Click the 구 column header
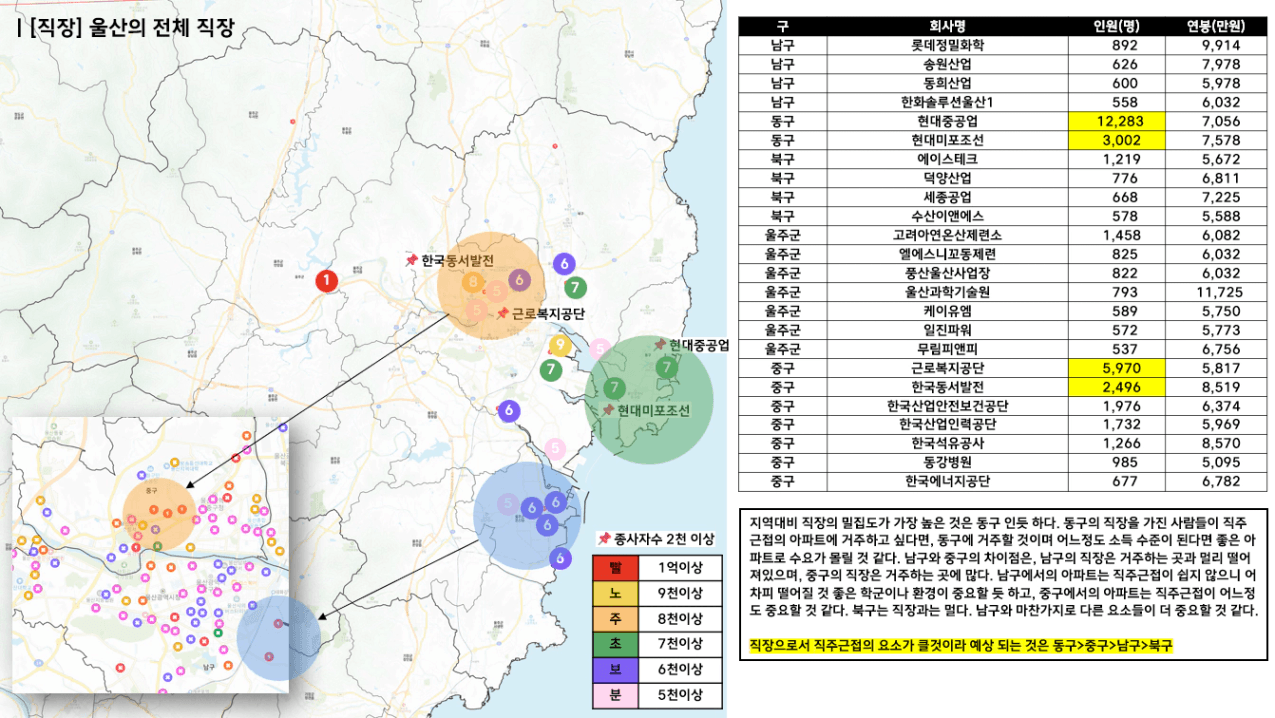Viewport: 1275px width, 718px height. [x=782, y=27]
